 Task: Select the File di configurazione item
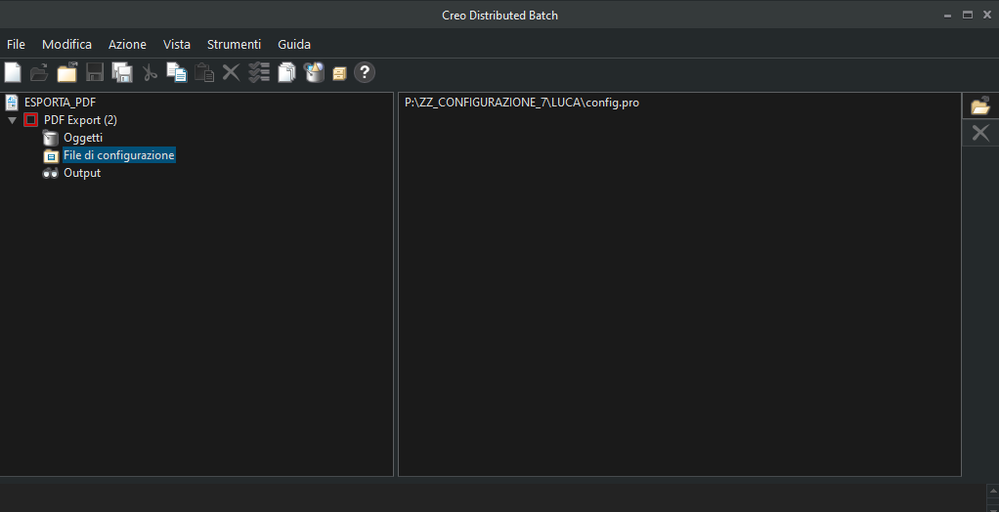119,155
